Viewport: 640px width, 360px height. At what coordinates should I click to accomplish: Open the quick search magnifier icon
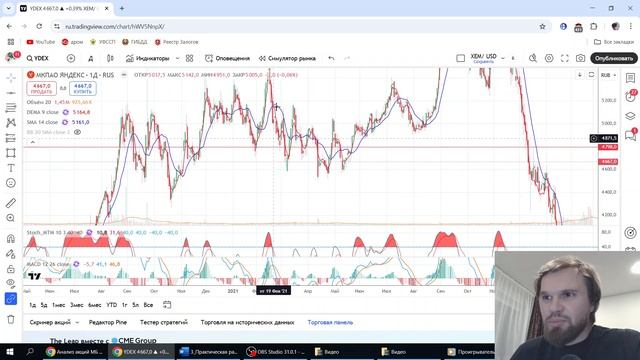(x=533, y=58)
